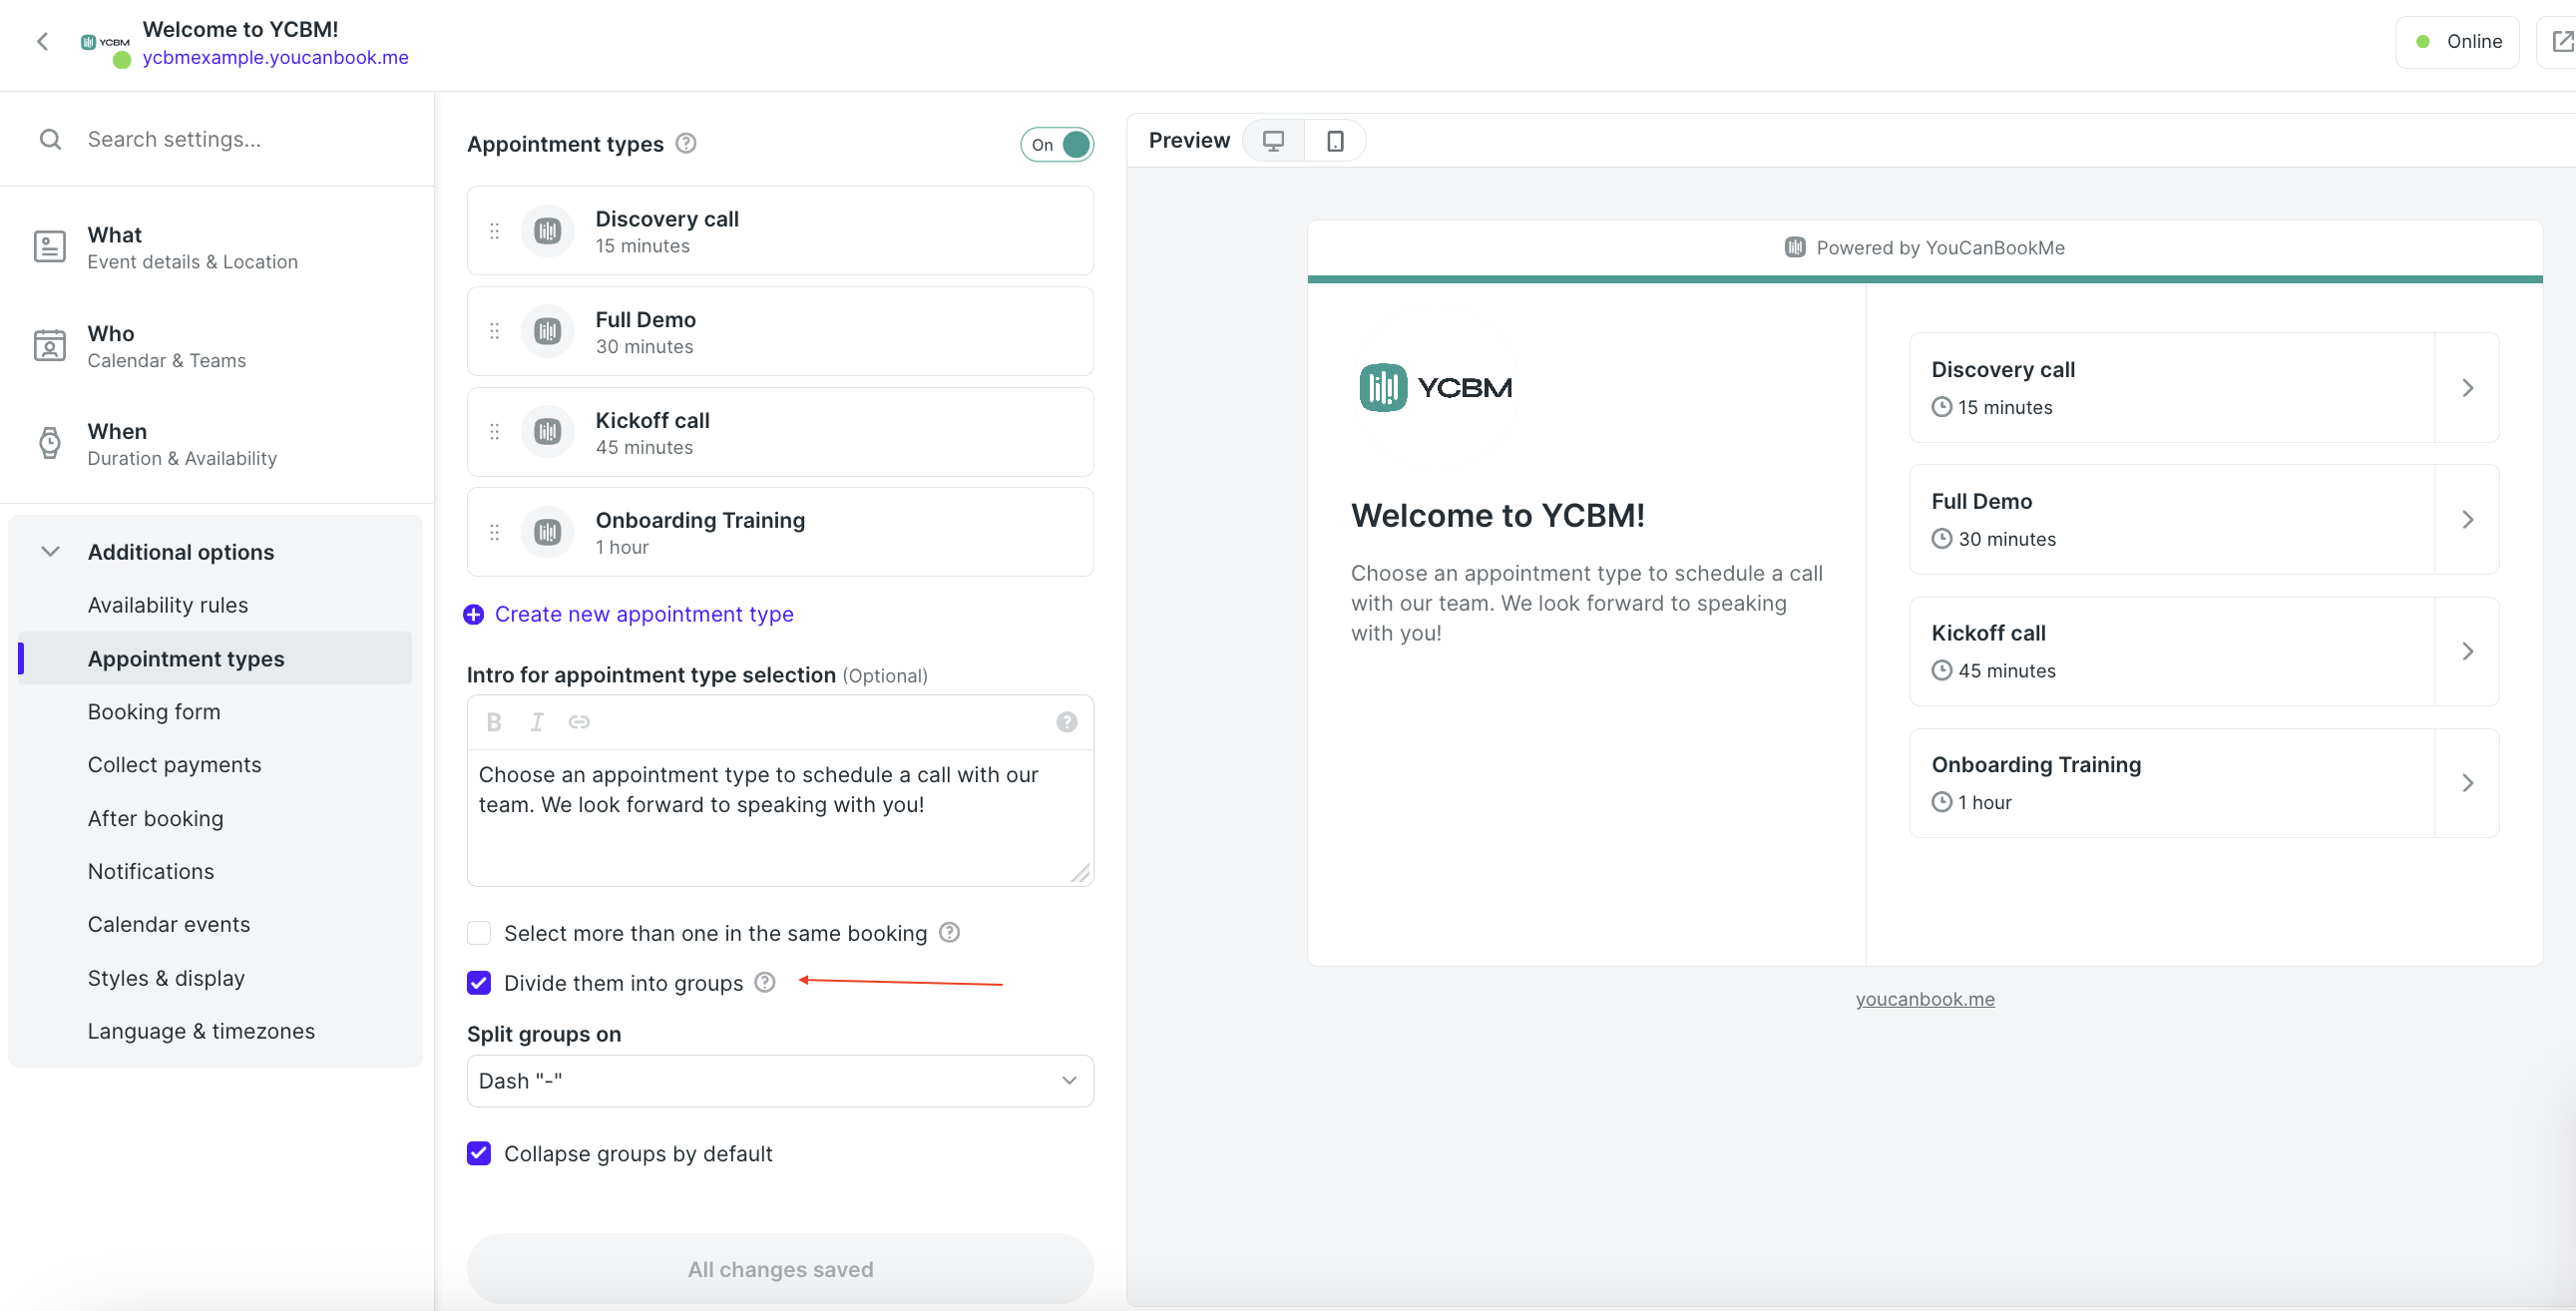The height and width of the screenshot is (1311, 2576).
Task: Uncheck Divide them into groups
Action: (x=479, y=983)
